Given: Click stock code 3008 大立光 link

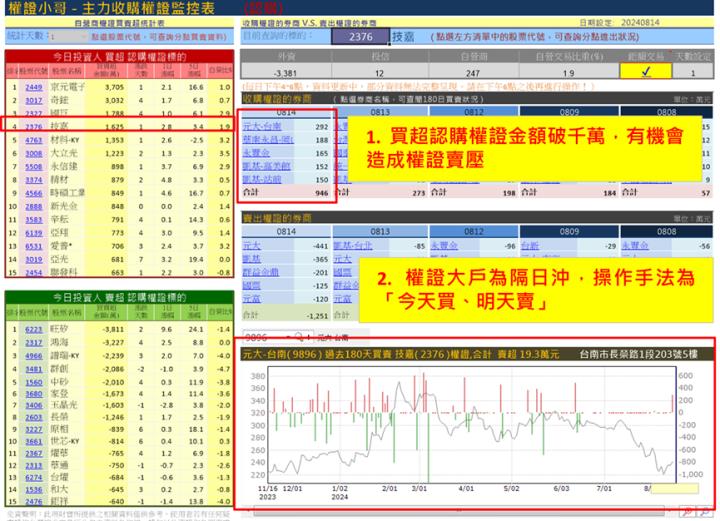Looking at the screenshot, I should pyautogui.click(x=33, y=154).
